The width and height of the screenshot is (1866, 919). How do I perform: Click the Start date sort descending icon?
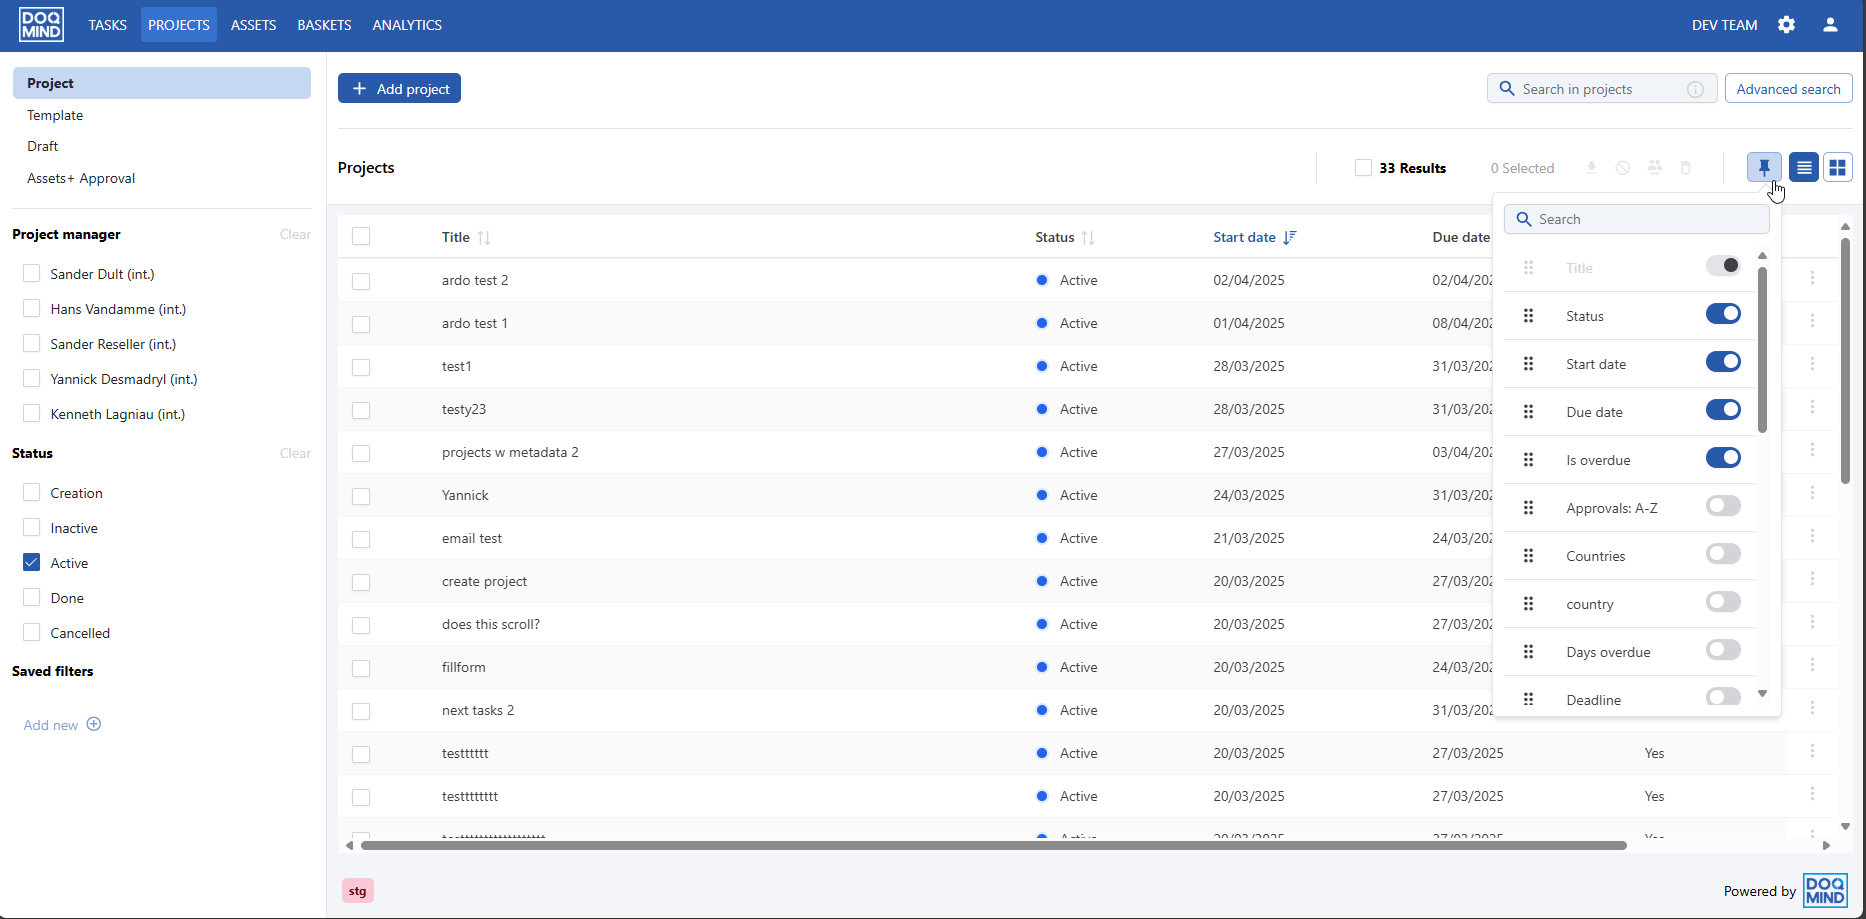point(1290,238)
